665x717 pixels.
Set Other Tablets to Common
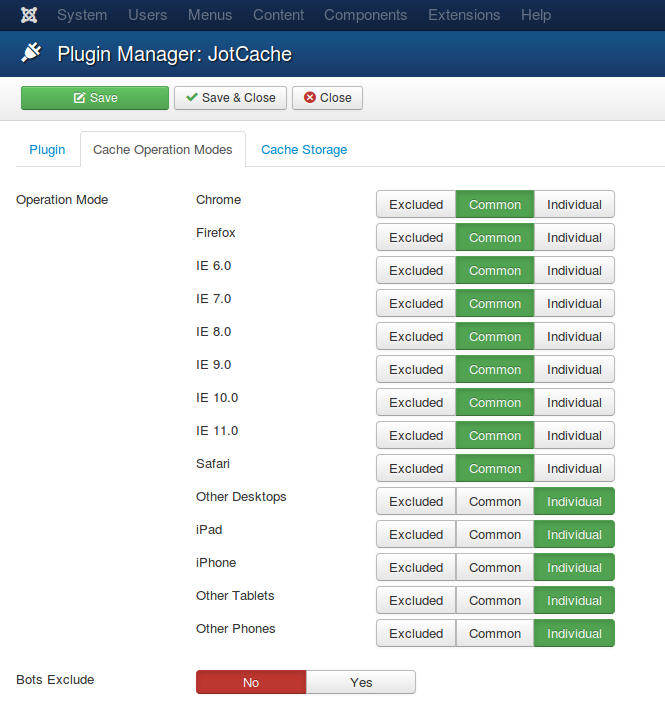(495, 600)
